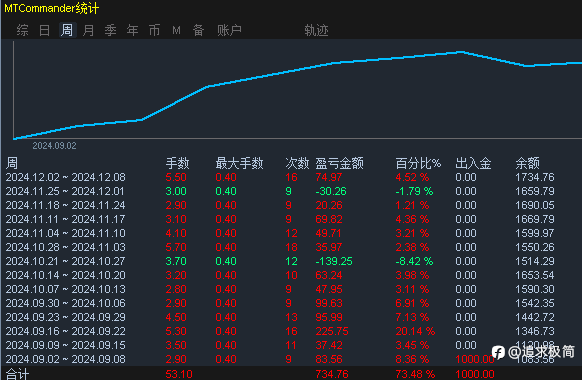Switch to the 备 notes tab
The width and height of the screenshot is (582, 380).
(199, 30)
